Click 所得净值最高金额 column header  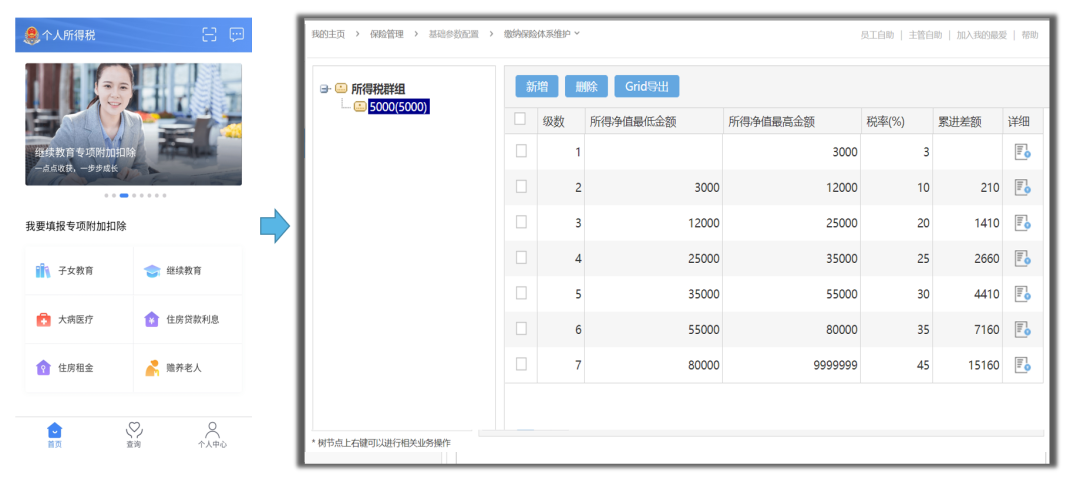coord(771,122)
